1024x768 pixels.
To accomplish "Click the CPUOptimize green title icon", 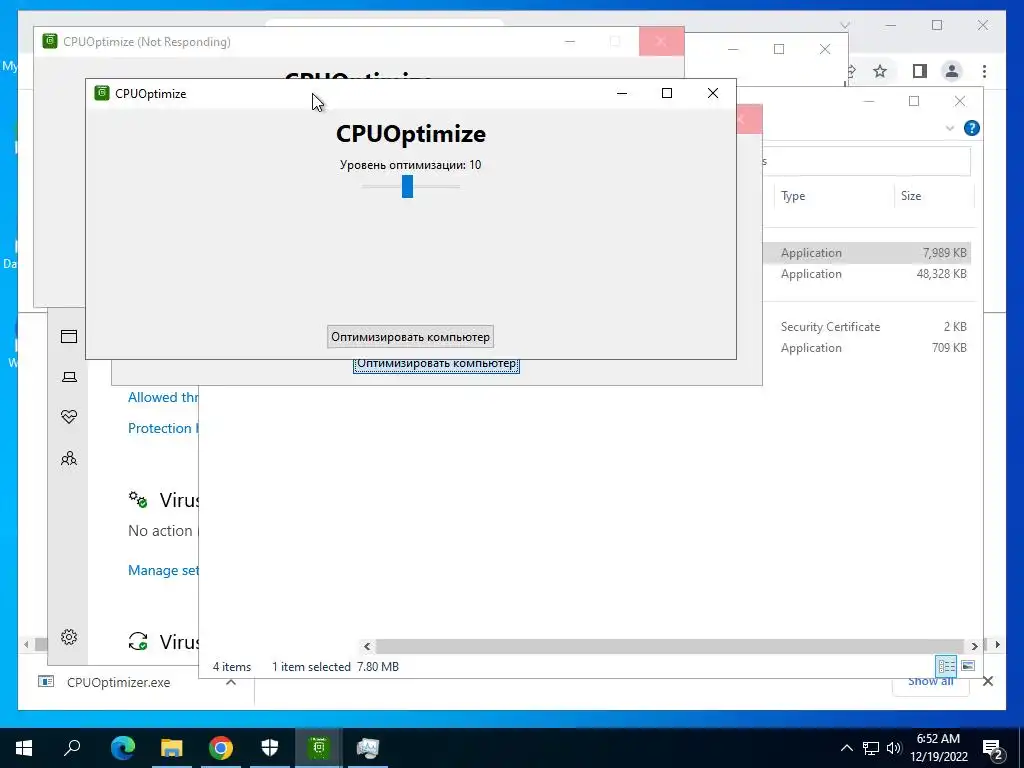I will 101,93.
